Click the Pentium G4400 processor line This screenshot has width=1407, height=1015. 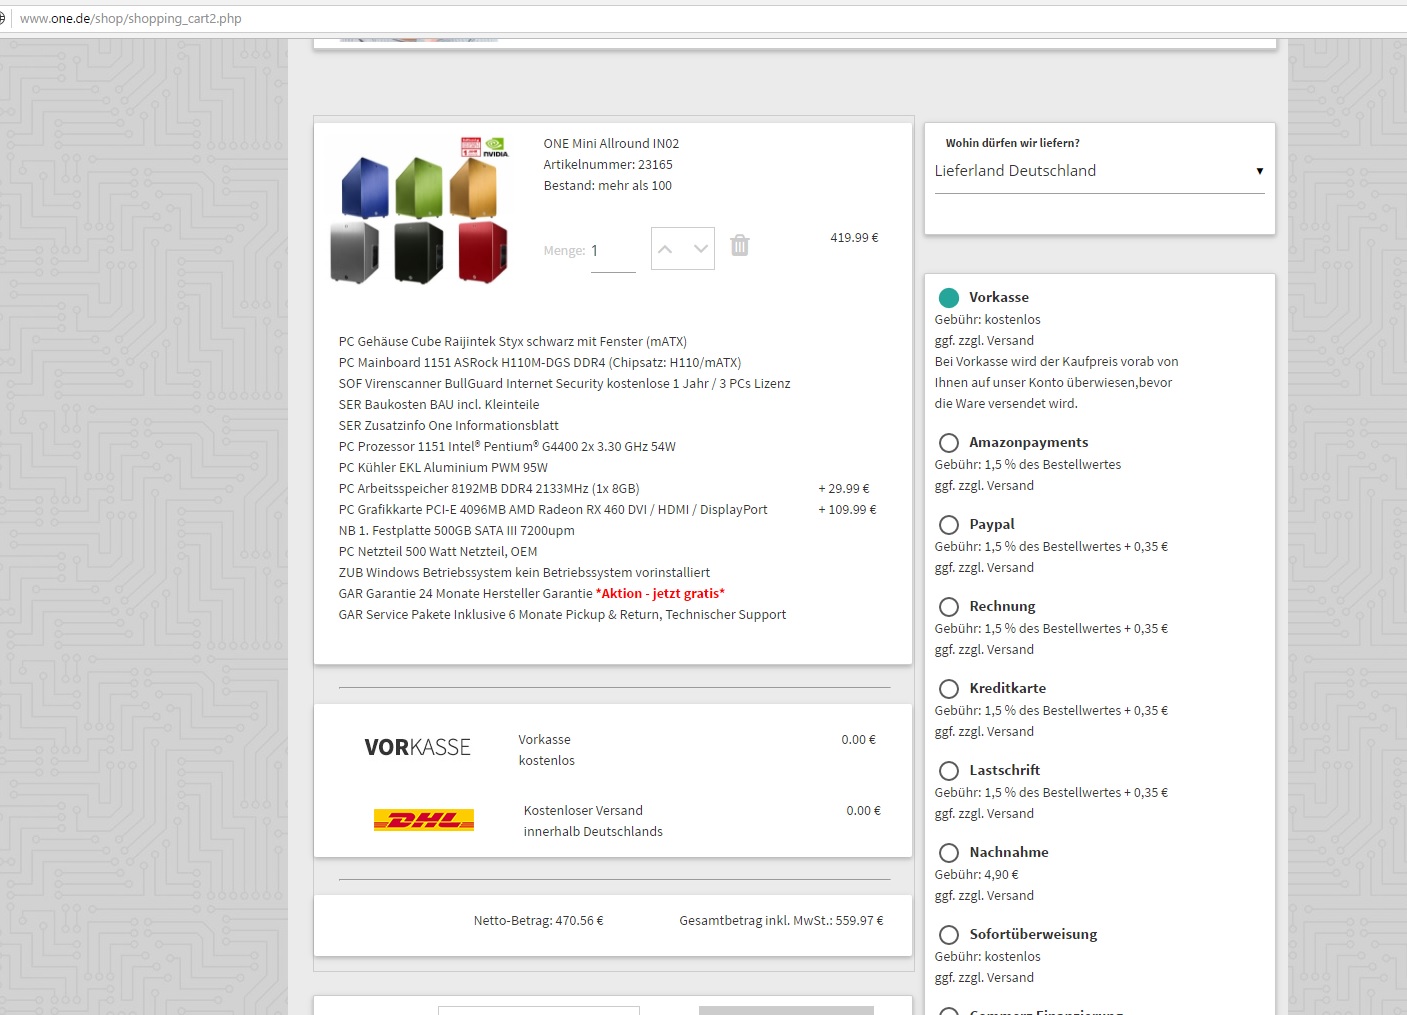click(507, 447)
